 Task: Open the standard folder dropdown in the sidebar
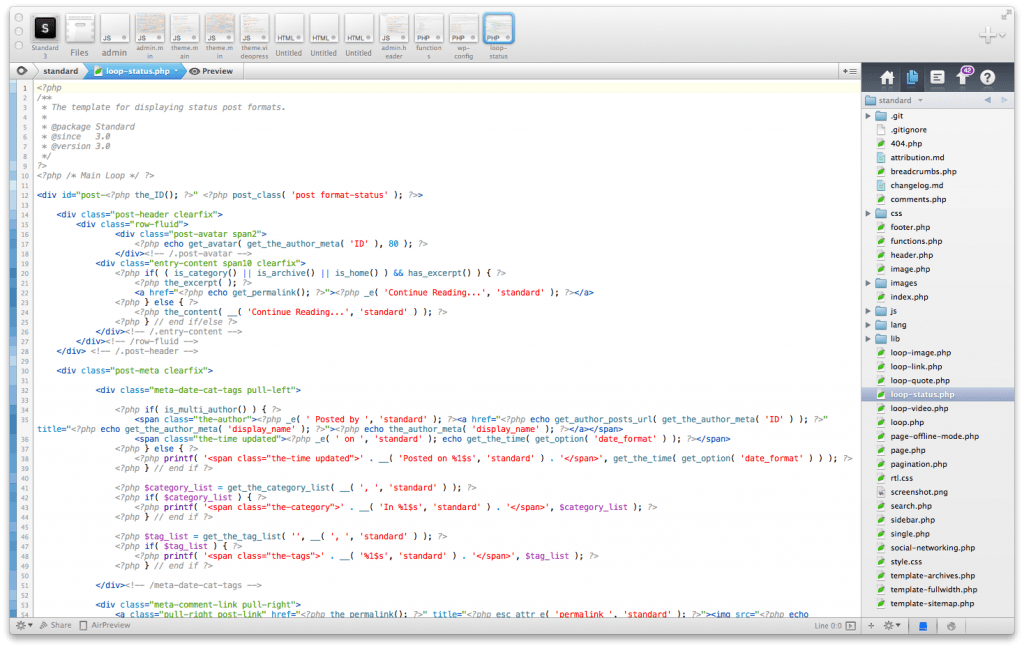[x=895, y=100]
